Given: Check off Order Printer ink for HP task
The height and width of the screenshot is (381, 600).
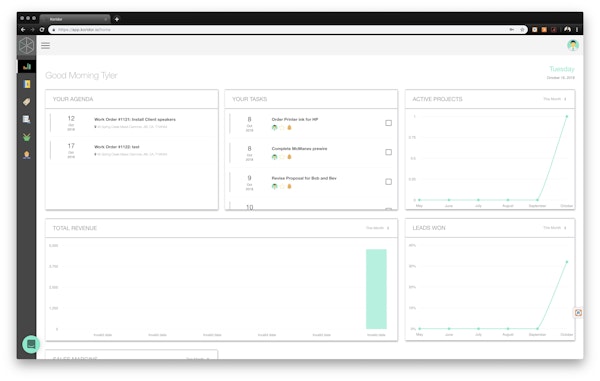Looking at the screenshot, I should [388, 123].
